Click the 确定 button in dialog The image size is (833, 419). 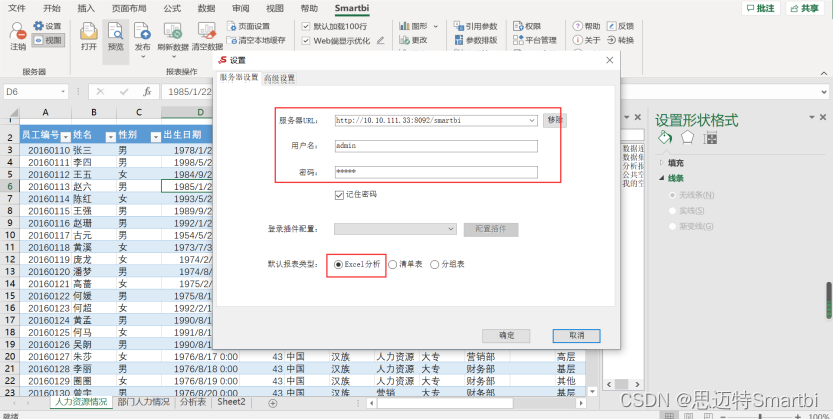[x=506, y=336]
